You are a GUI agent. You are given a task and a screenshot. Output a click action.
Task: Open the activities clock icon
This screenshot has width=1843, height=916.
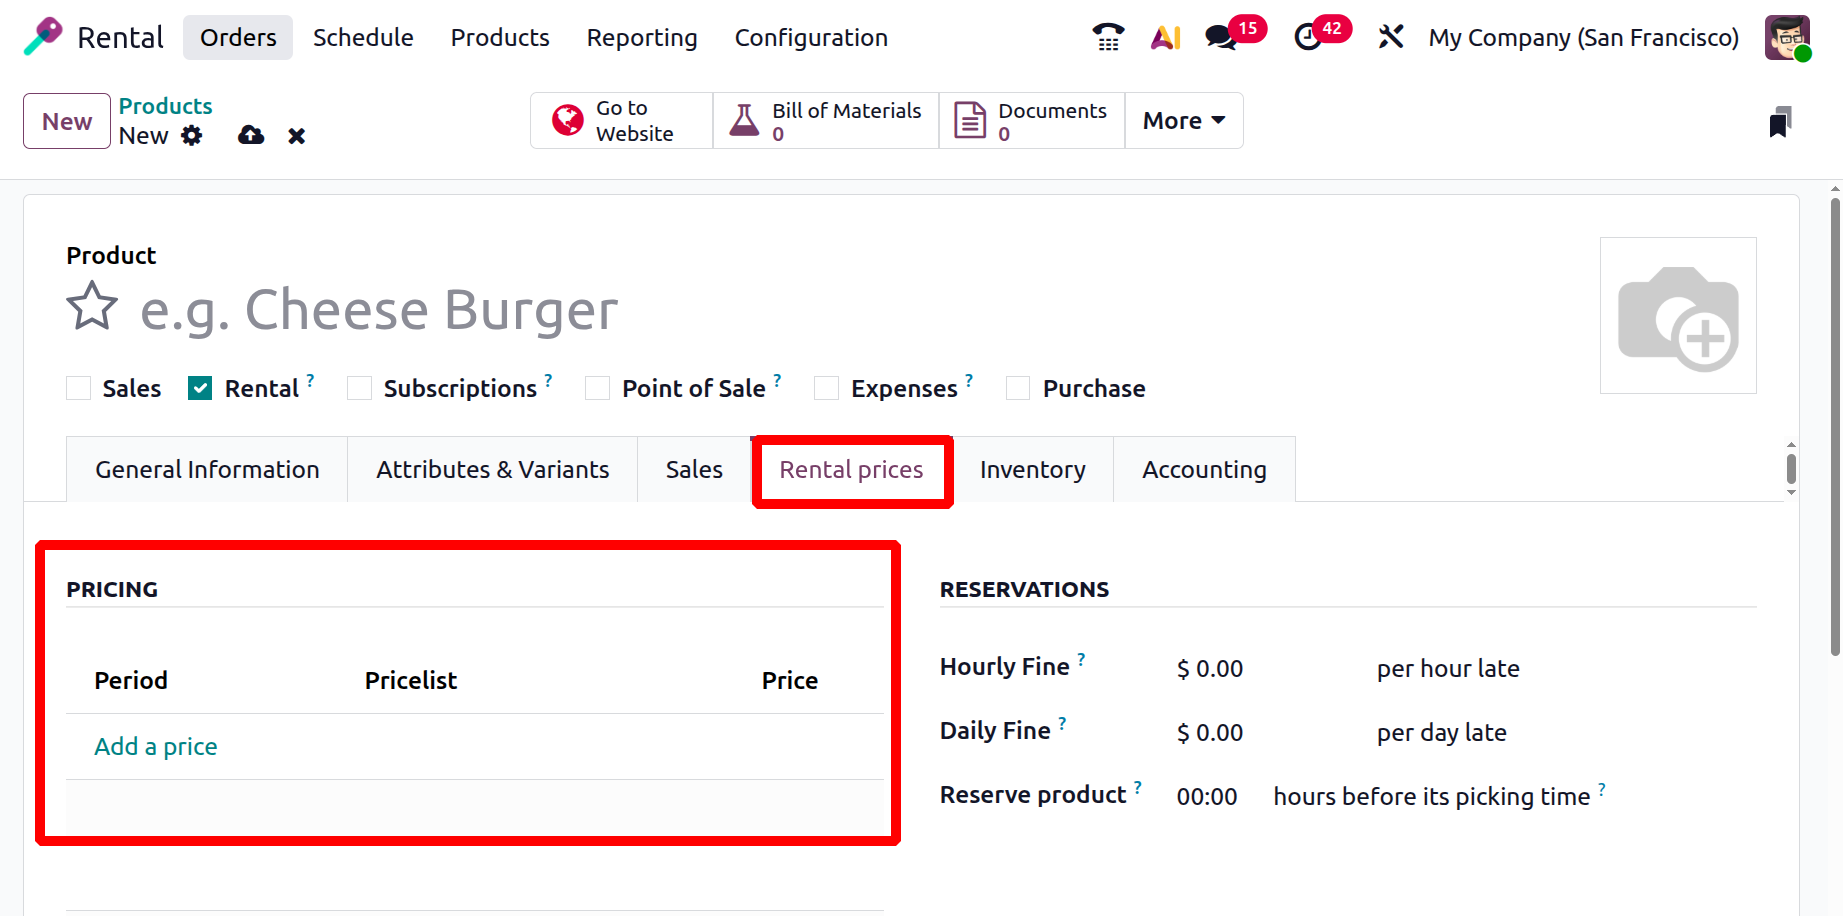pos(1308,38)
